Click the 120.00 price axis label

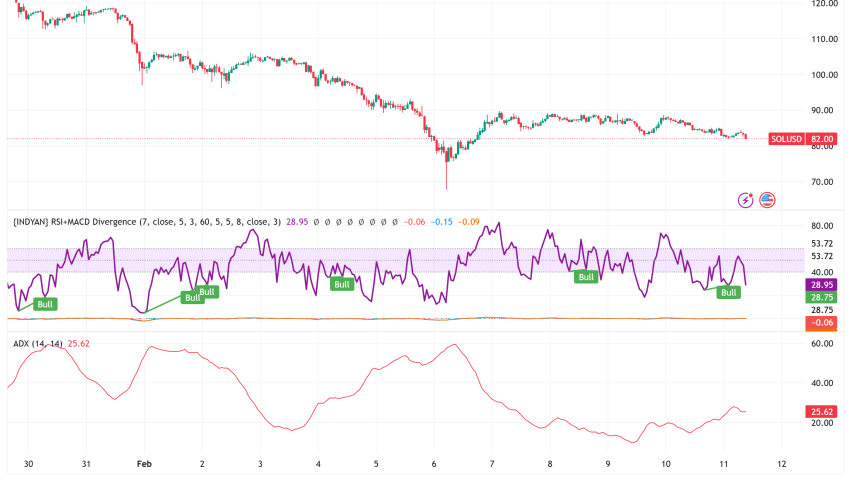(x=827, y=4)
